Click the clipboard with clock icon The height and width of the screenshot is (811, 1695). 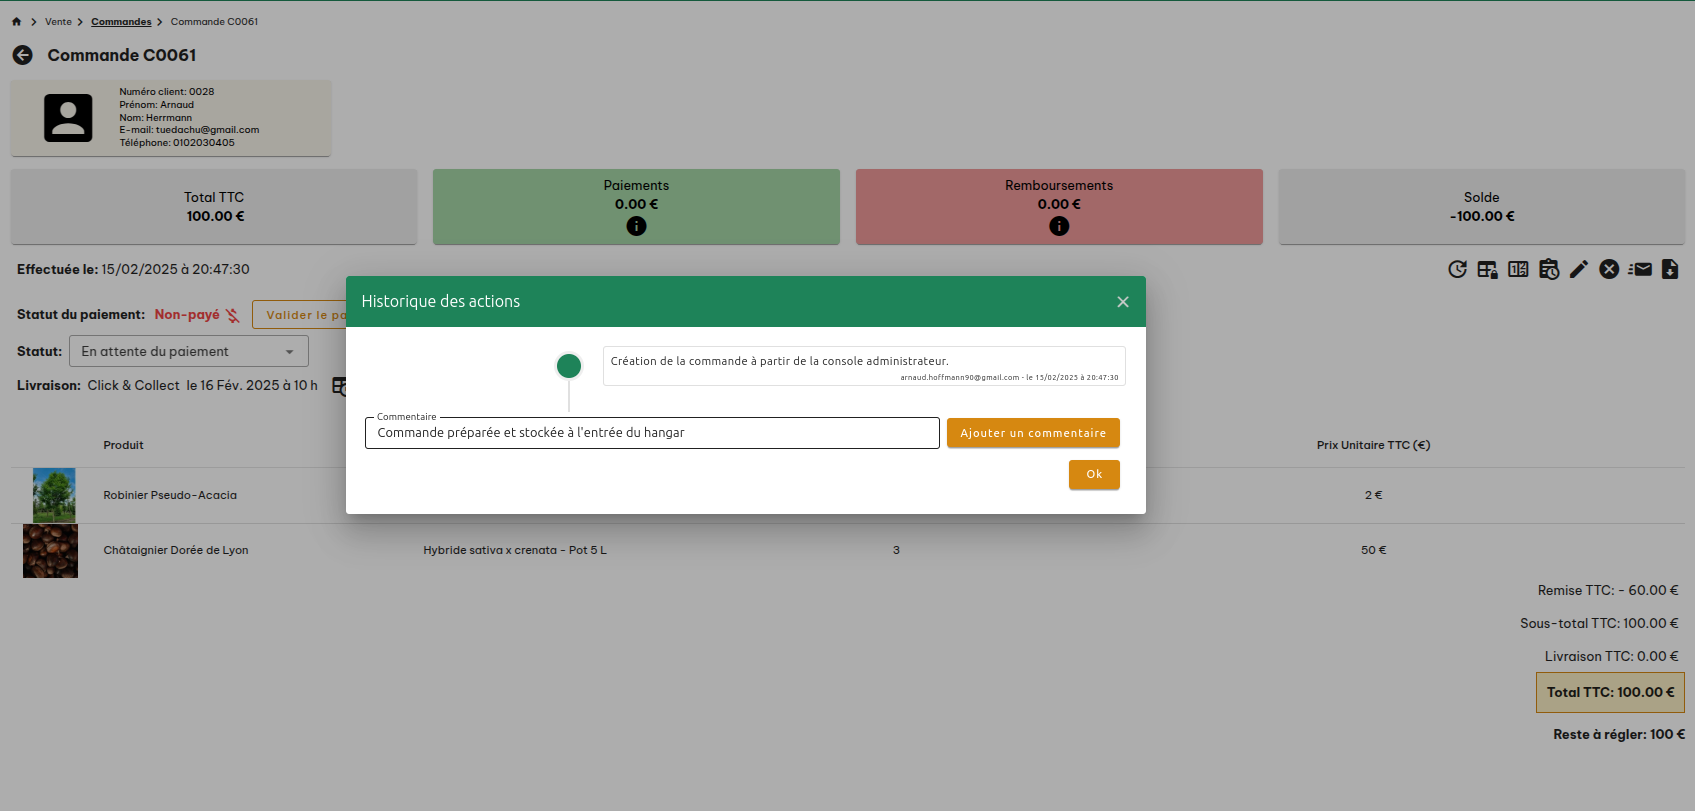1549,269
